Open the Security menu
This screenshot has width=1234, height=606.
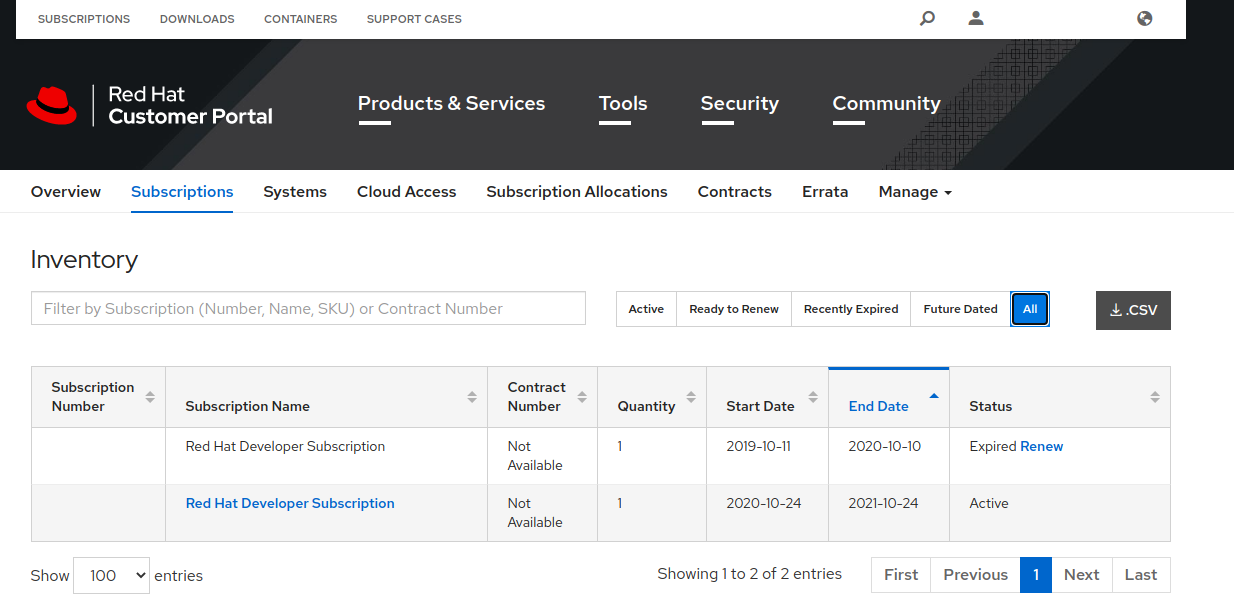click(x=740, y=104)
